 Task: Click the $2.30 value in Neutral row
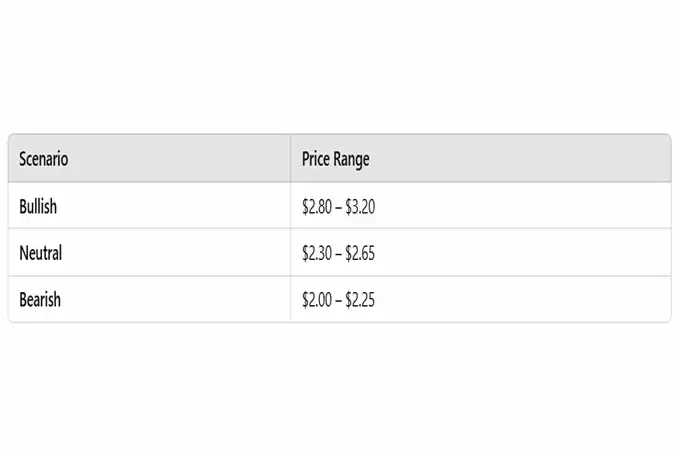316,253
